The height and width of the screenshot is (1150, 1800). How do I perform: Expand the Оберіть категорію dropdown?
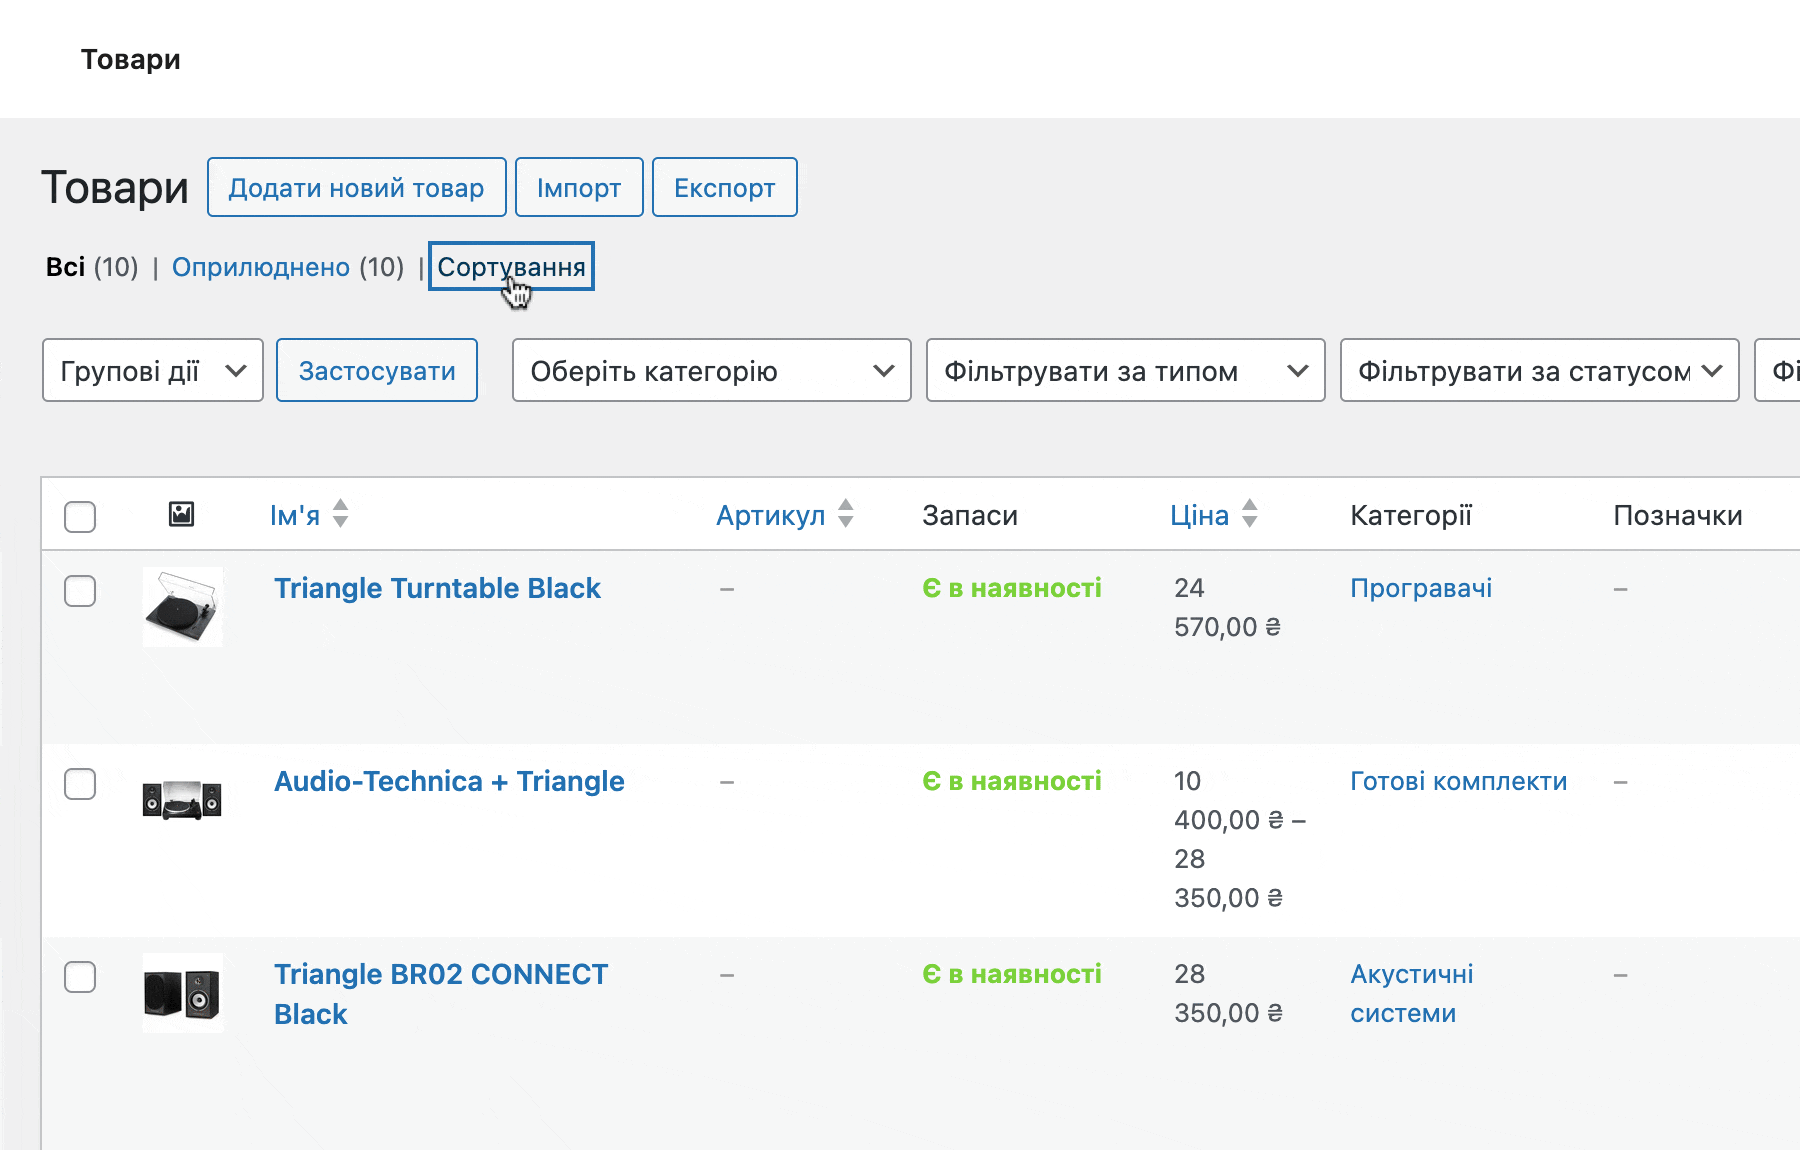click(710, 371)
